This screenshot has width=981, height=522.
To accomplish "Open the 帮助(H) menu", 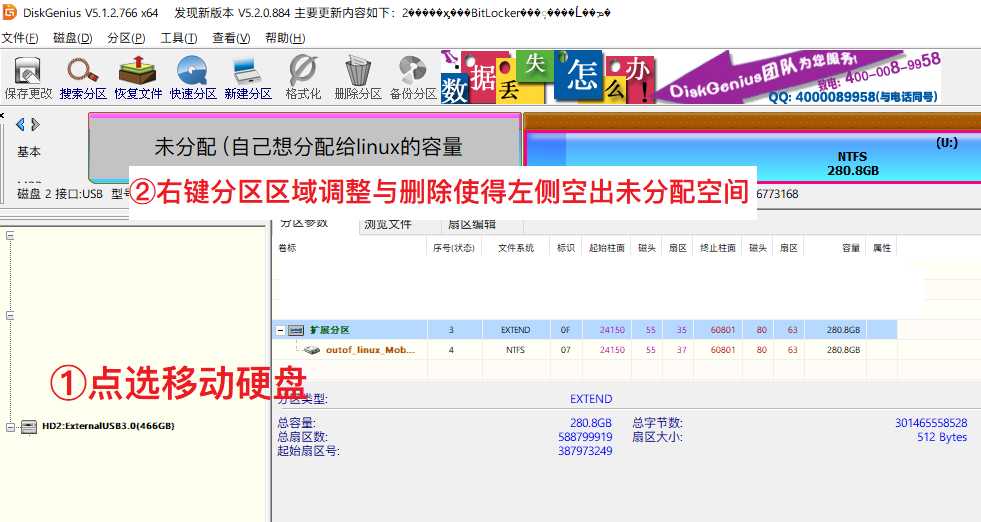I will [x=285, y=38].
